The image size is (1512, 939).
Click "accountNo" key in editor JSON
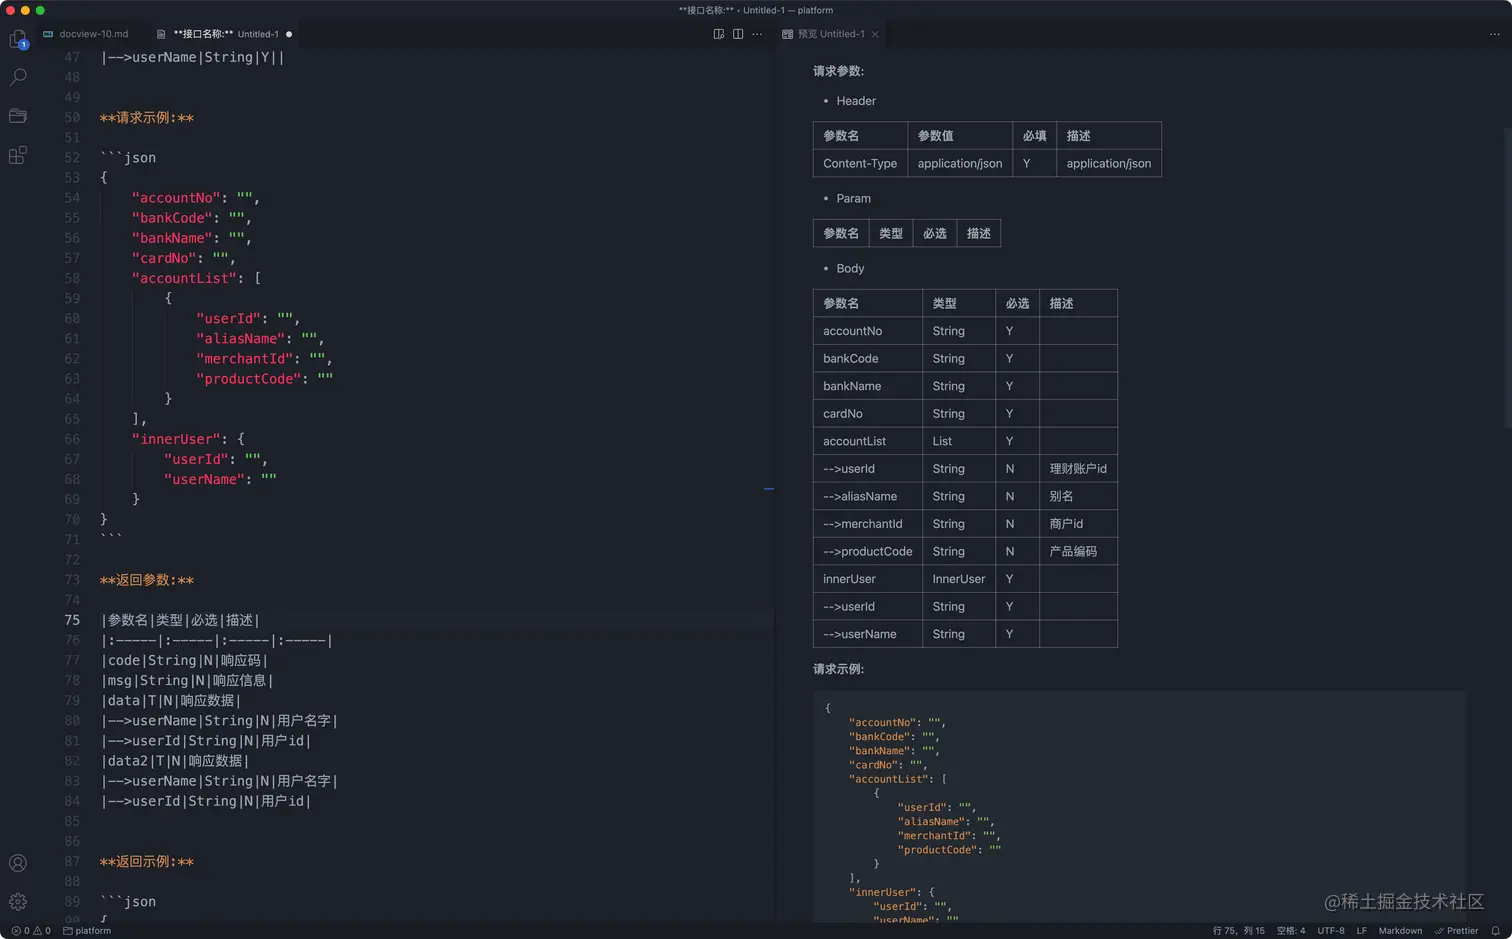[x=176, y=198]
